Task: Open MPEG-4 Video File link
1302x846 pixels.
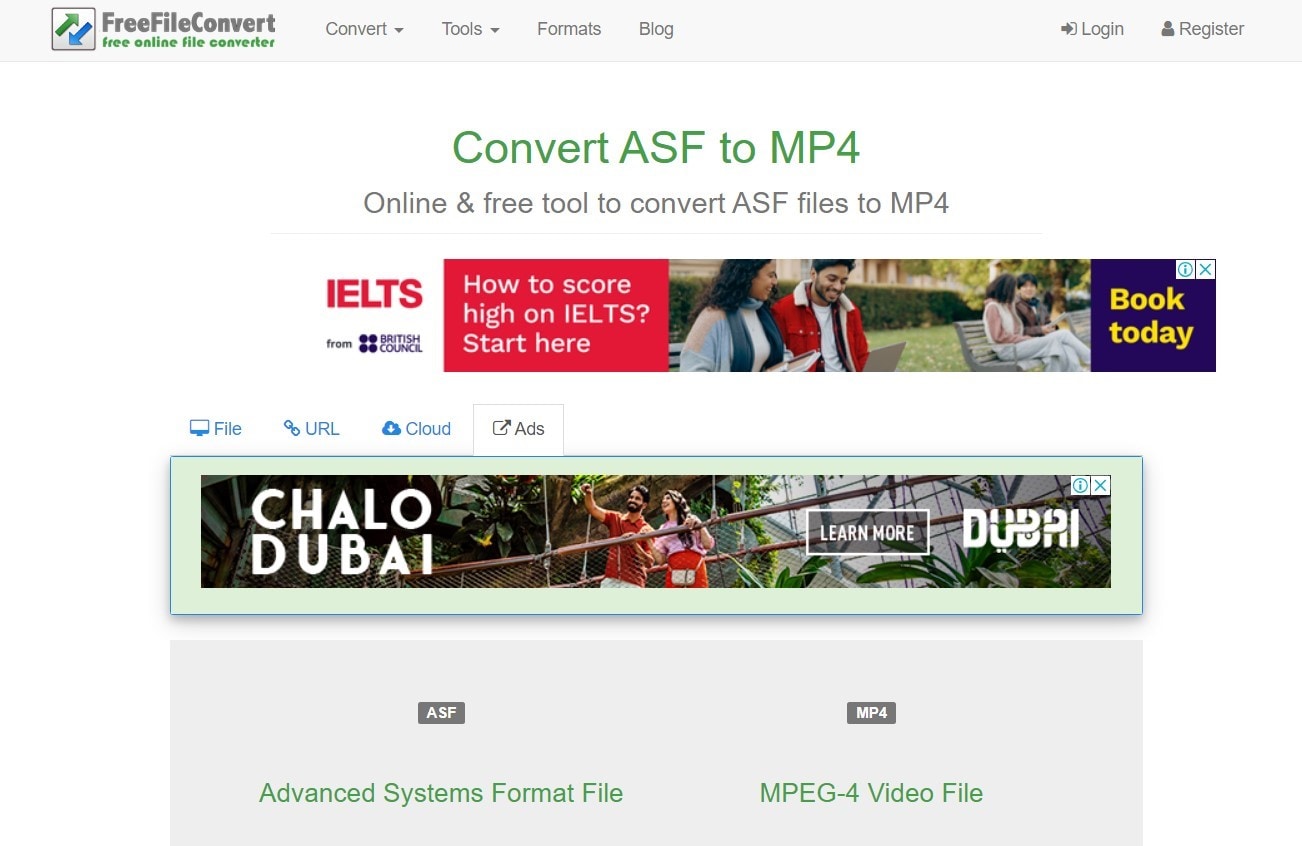Action: (871, 793)
